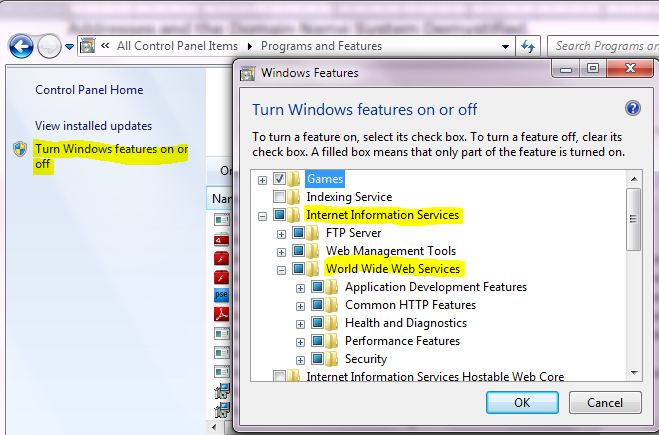Toggle Health and Diagnostics checkbox

pos(317,323)
